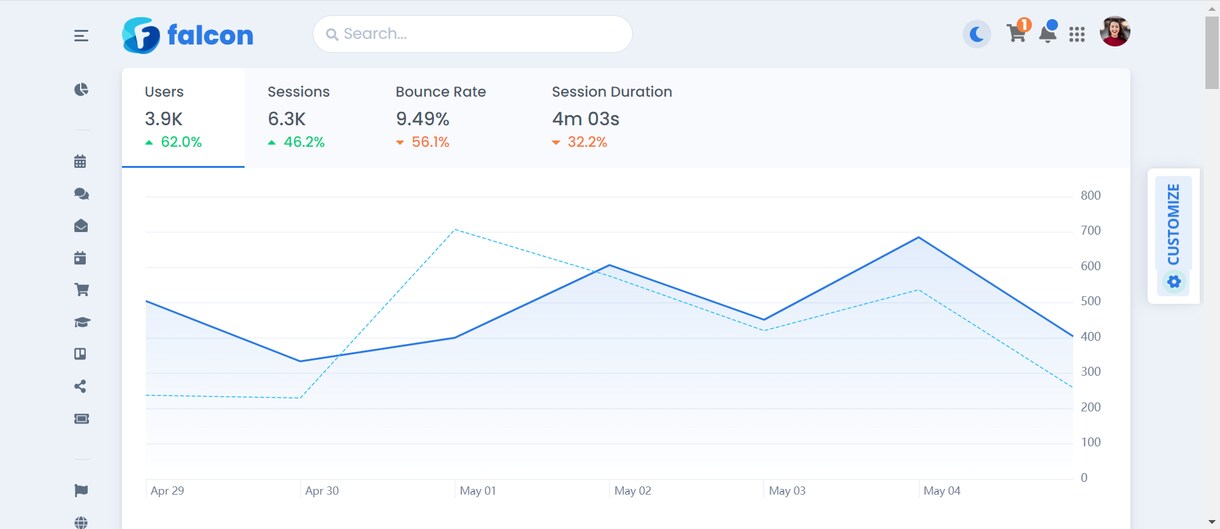Open the social share sidebar icon

pos(80,386)
